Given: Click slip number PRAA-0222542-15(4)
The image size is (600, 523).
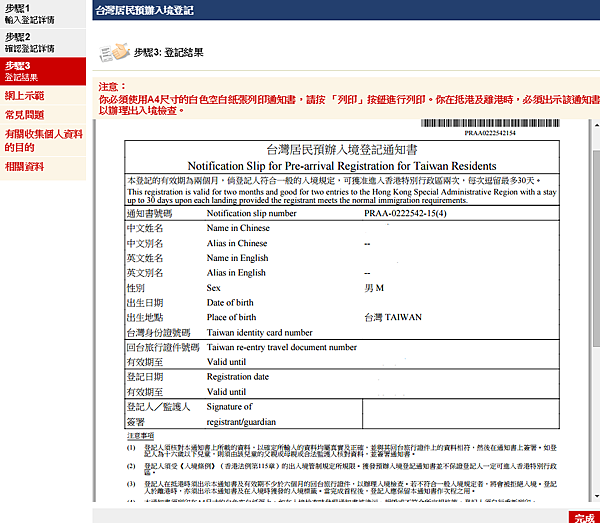Looking at the screenshot, I should 405,213.
